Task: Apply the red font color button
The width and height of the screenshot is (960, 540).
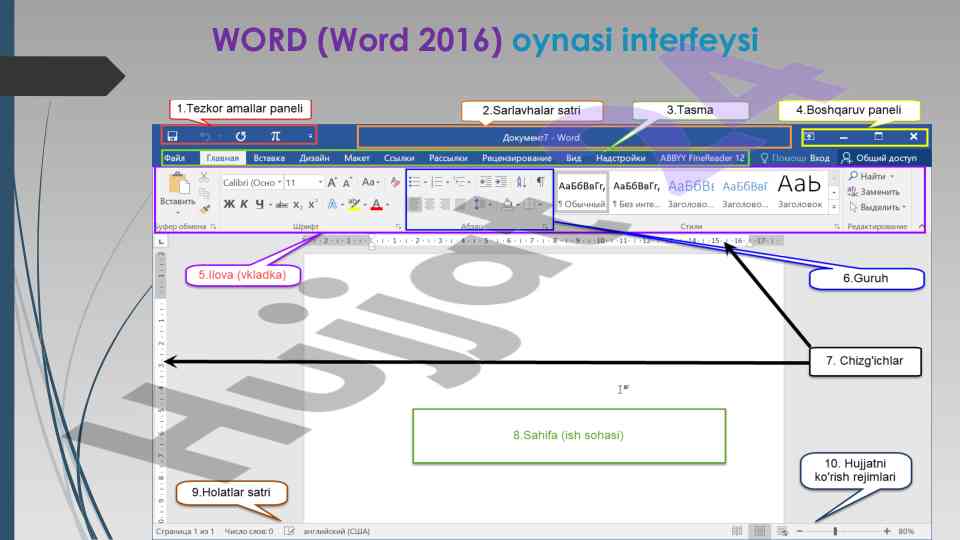Action: pos(377,204)
